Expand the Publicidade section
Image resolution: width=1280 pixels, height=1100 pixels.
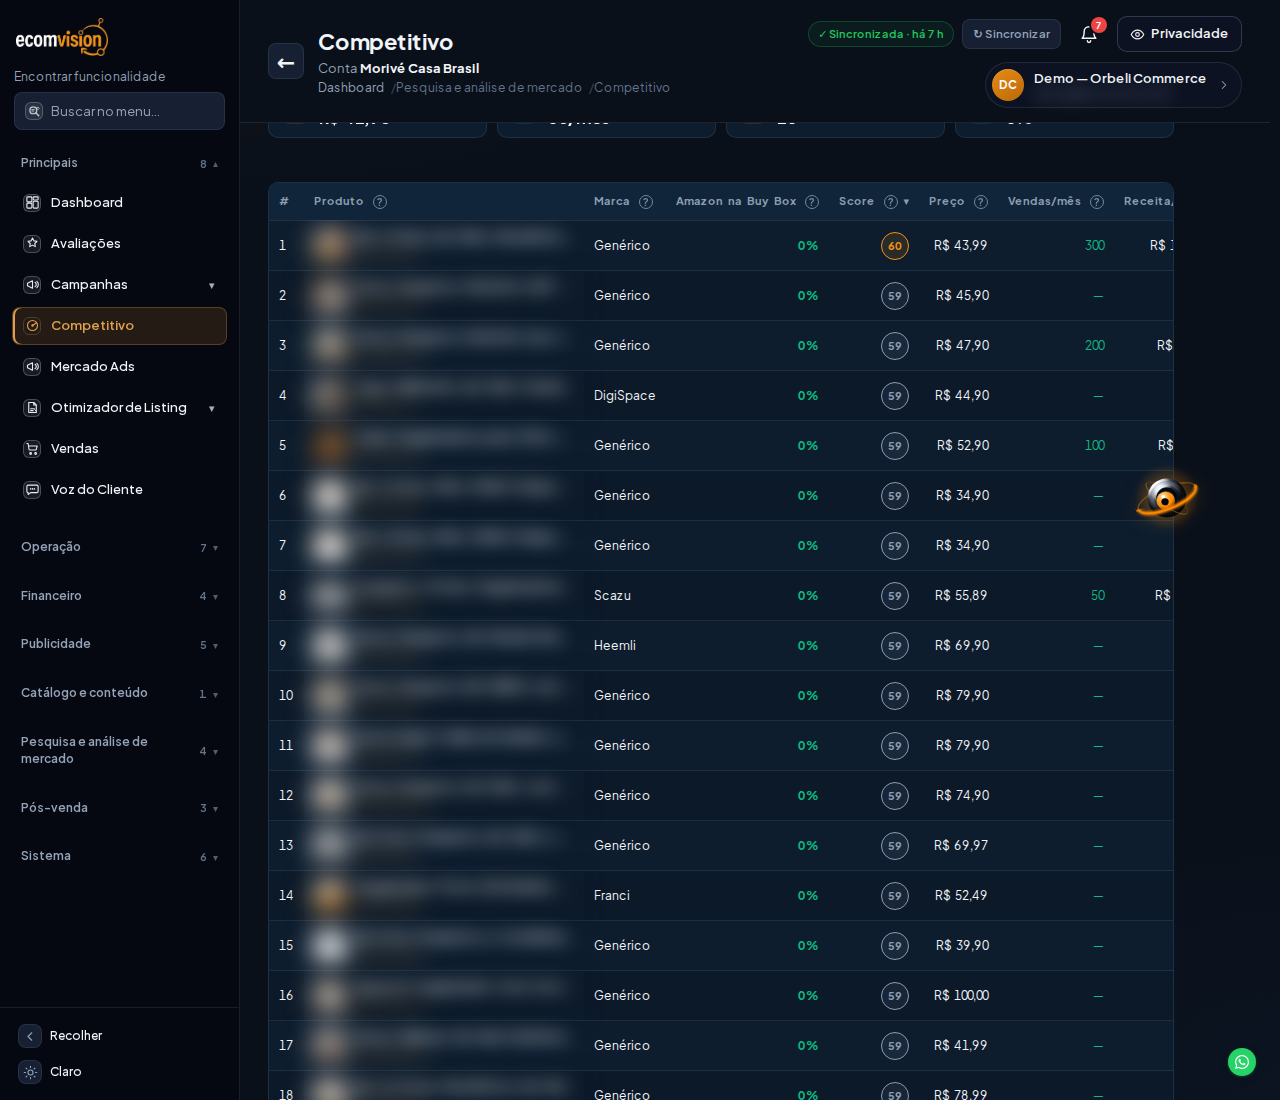pyautogui.click(x=119, y=644)
